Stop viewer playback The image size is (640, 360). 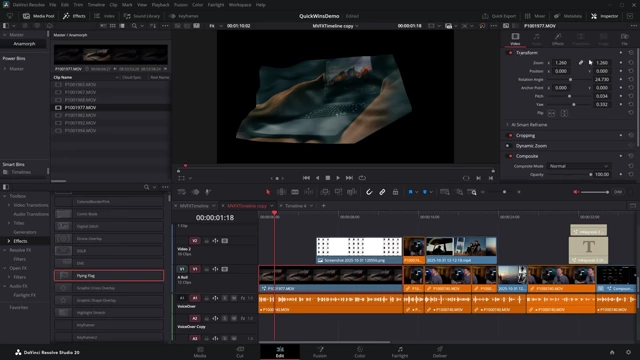point(327,178)
